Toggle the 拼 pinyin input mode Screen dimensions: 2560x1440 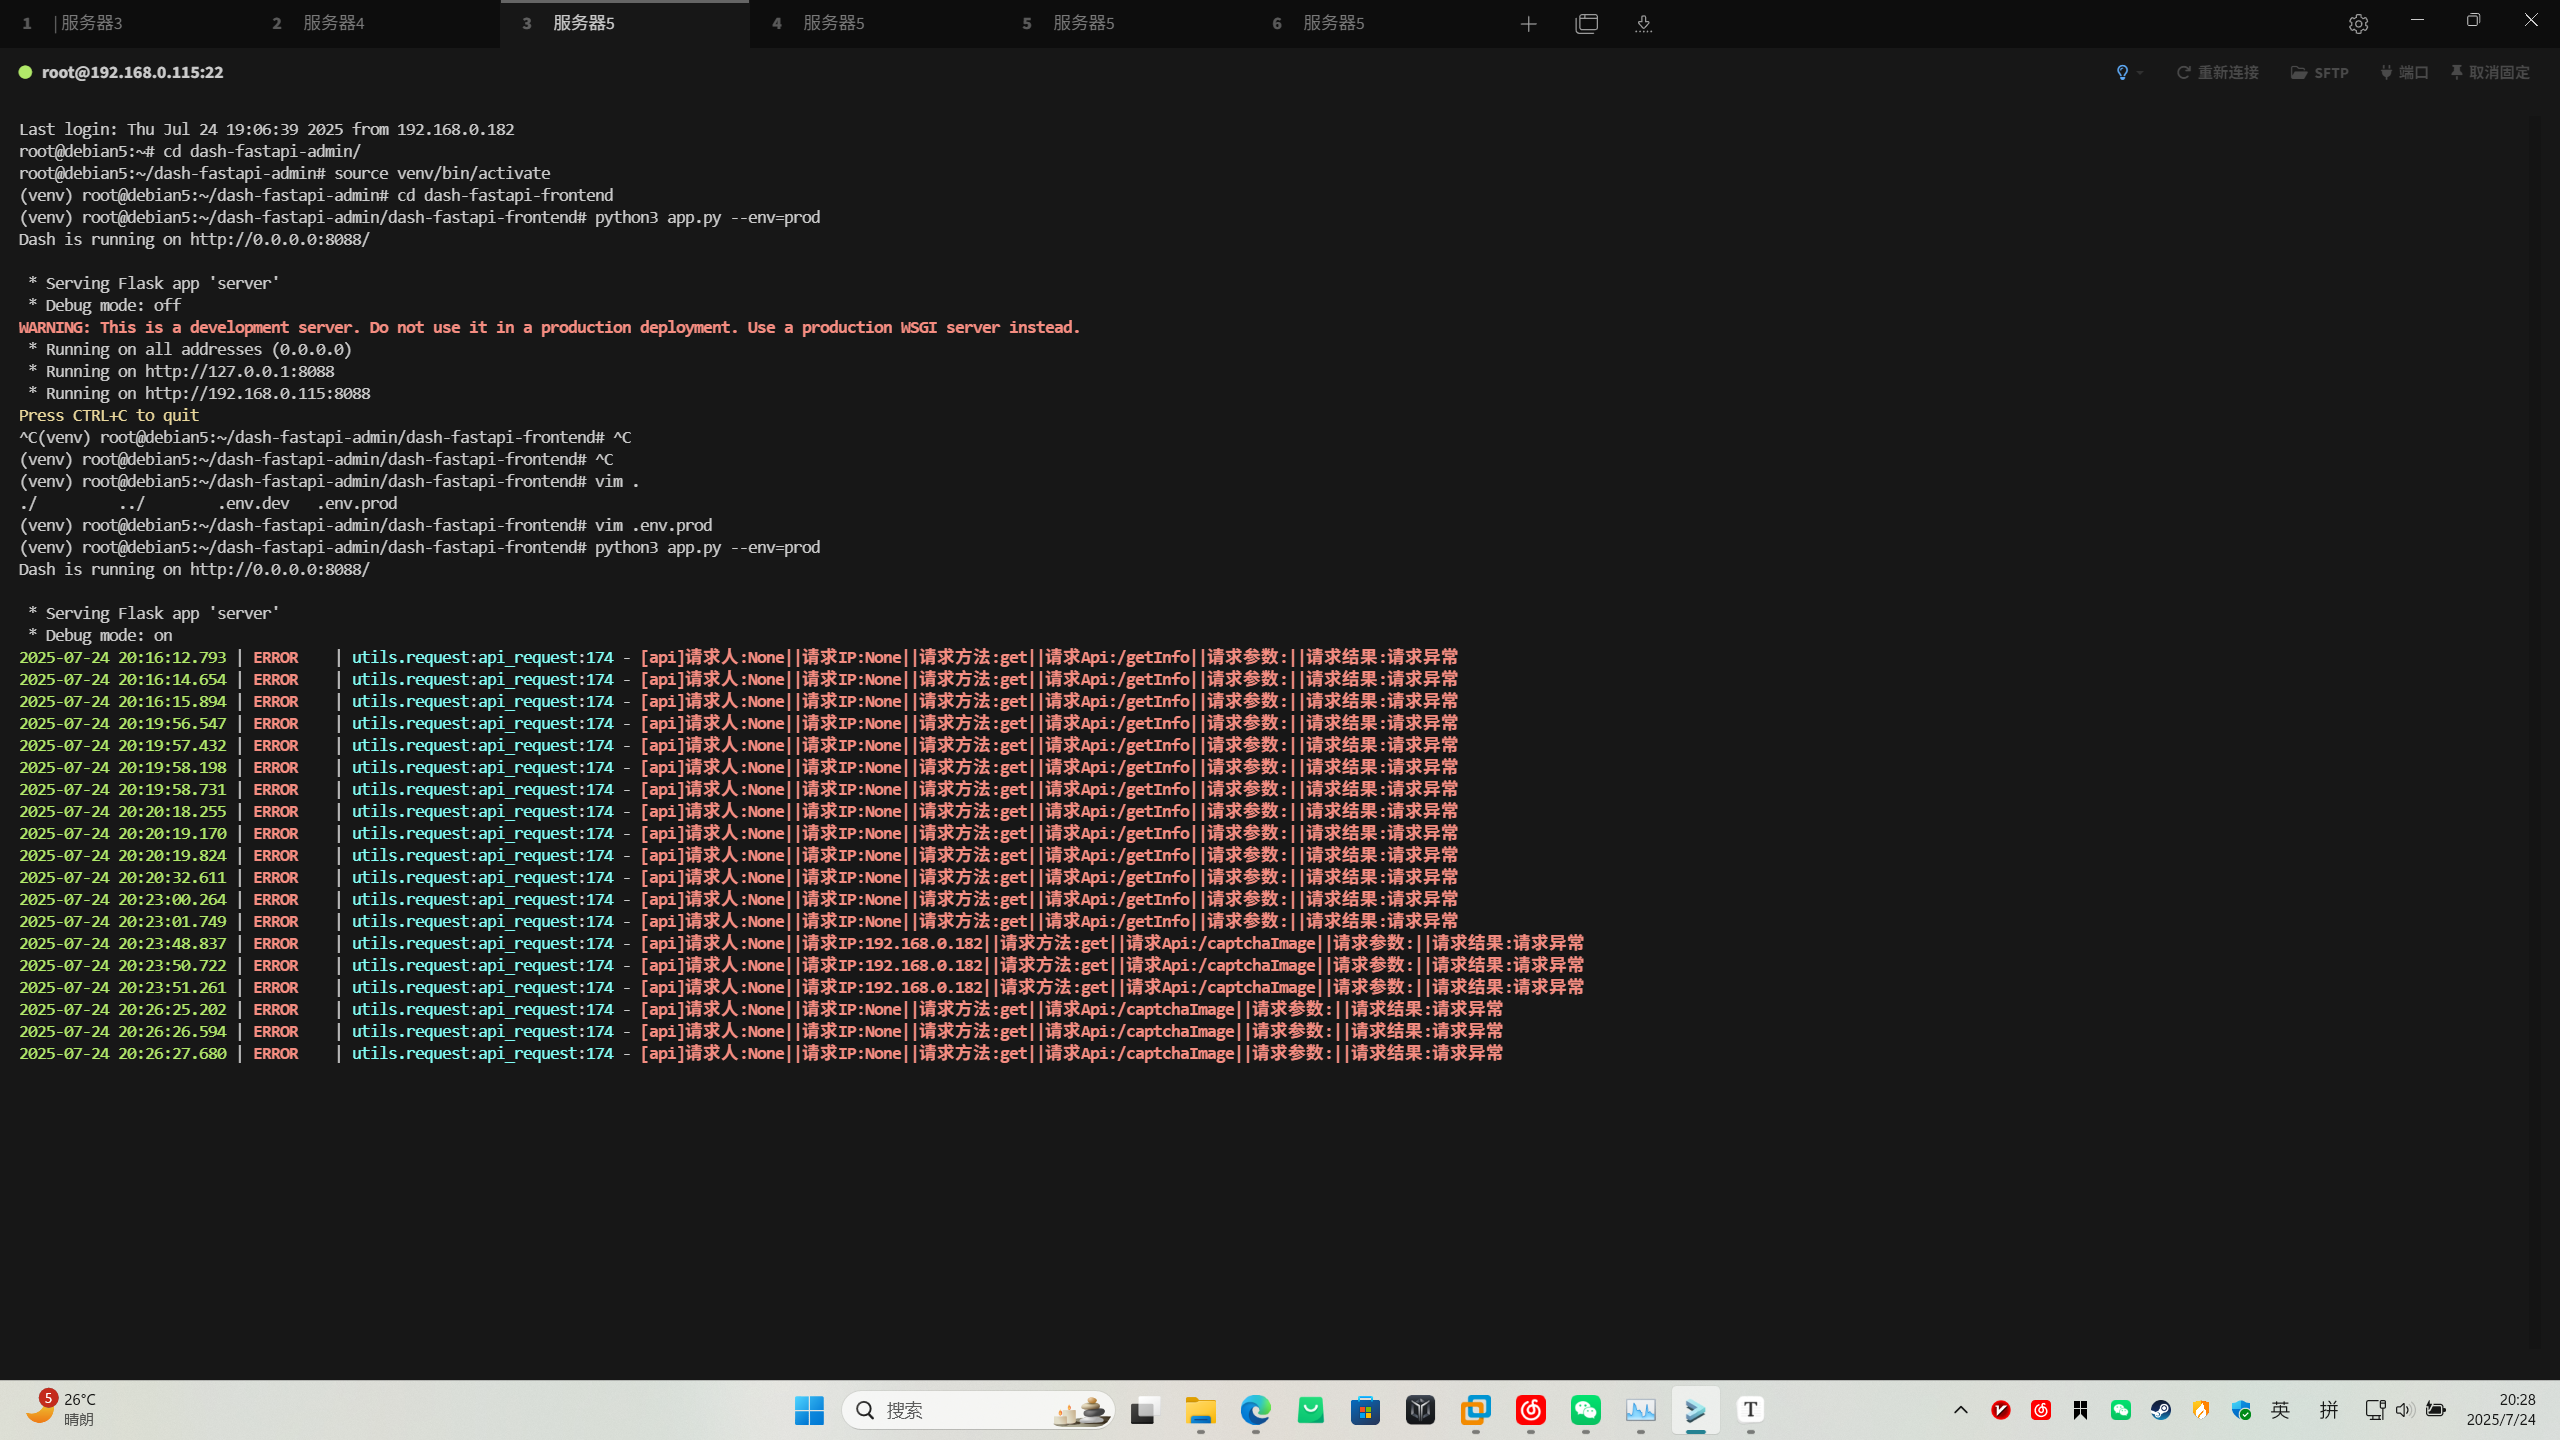[x=2328, y=1410]
